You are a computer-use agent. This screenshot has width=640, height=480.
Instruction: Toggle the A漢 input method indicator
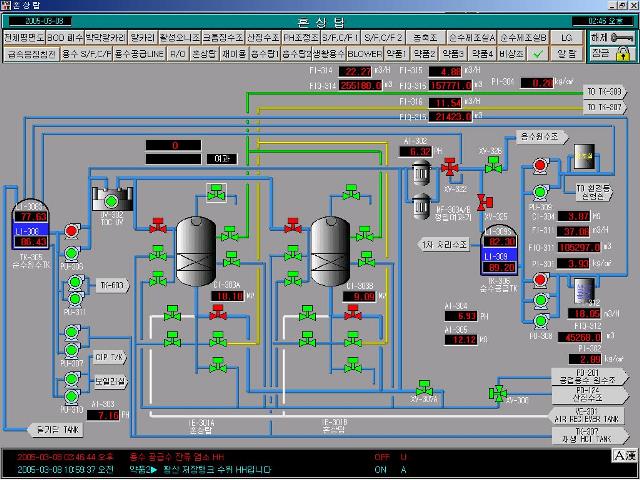point(624,456)
